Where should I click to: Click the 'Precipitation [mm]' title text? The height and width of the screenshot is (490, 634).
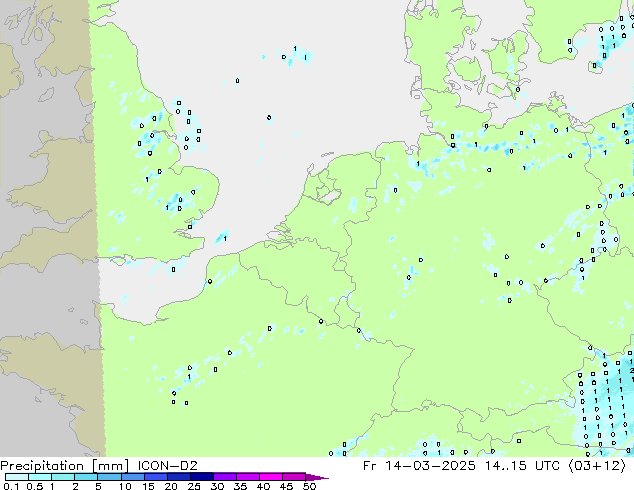(x=65, y=466)
